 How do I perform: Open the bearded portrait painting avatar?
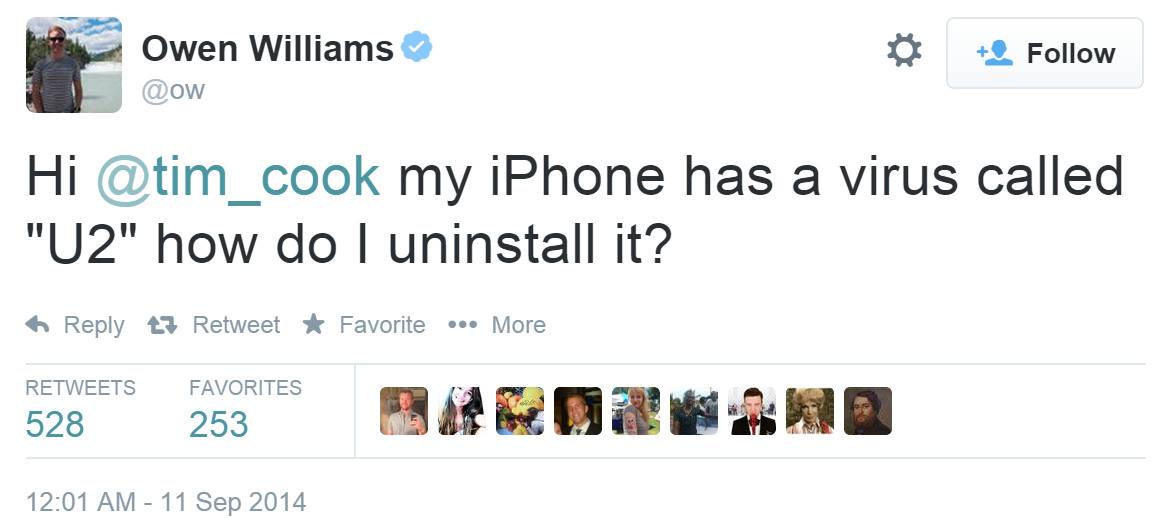coord(868,410)
